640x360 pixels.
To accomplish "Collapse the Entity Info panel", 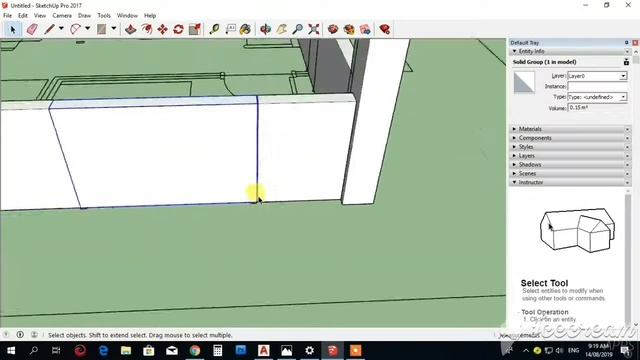I will coord(514,51).
